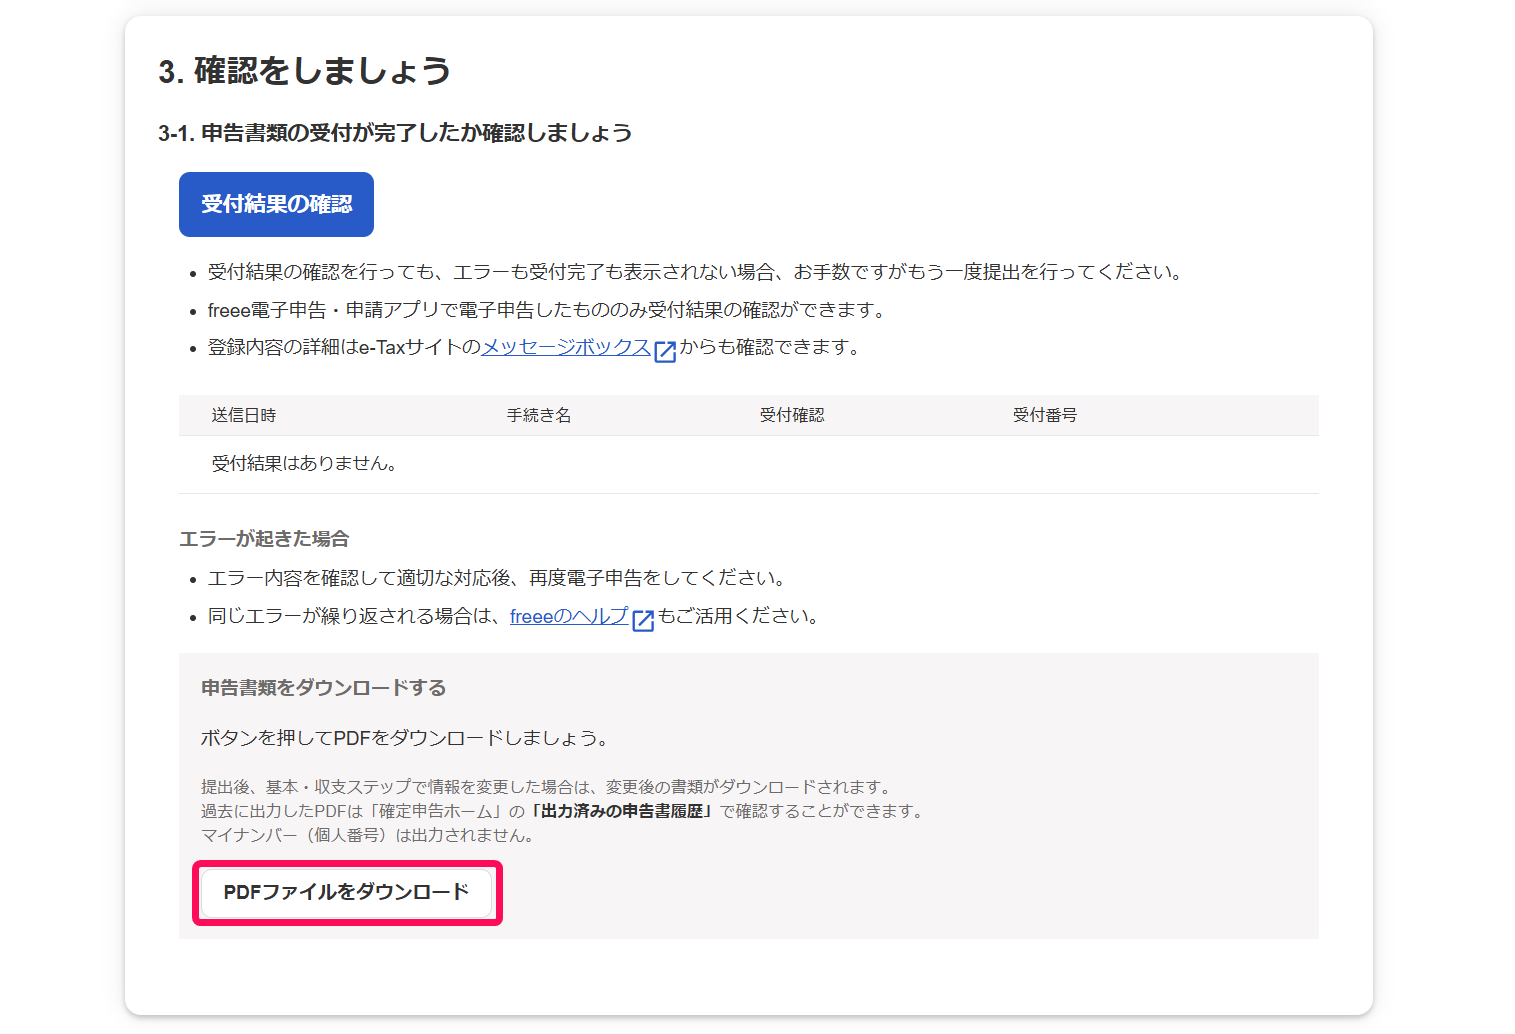Screen dimensions: 1515x1034
Task: Select the 手続き名 column header
Action: pos(538,415)
